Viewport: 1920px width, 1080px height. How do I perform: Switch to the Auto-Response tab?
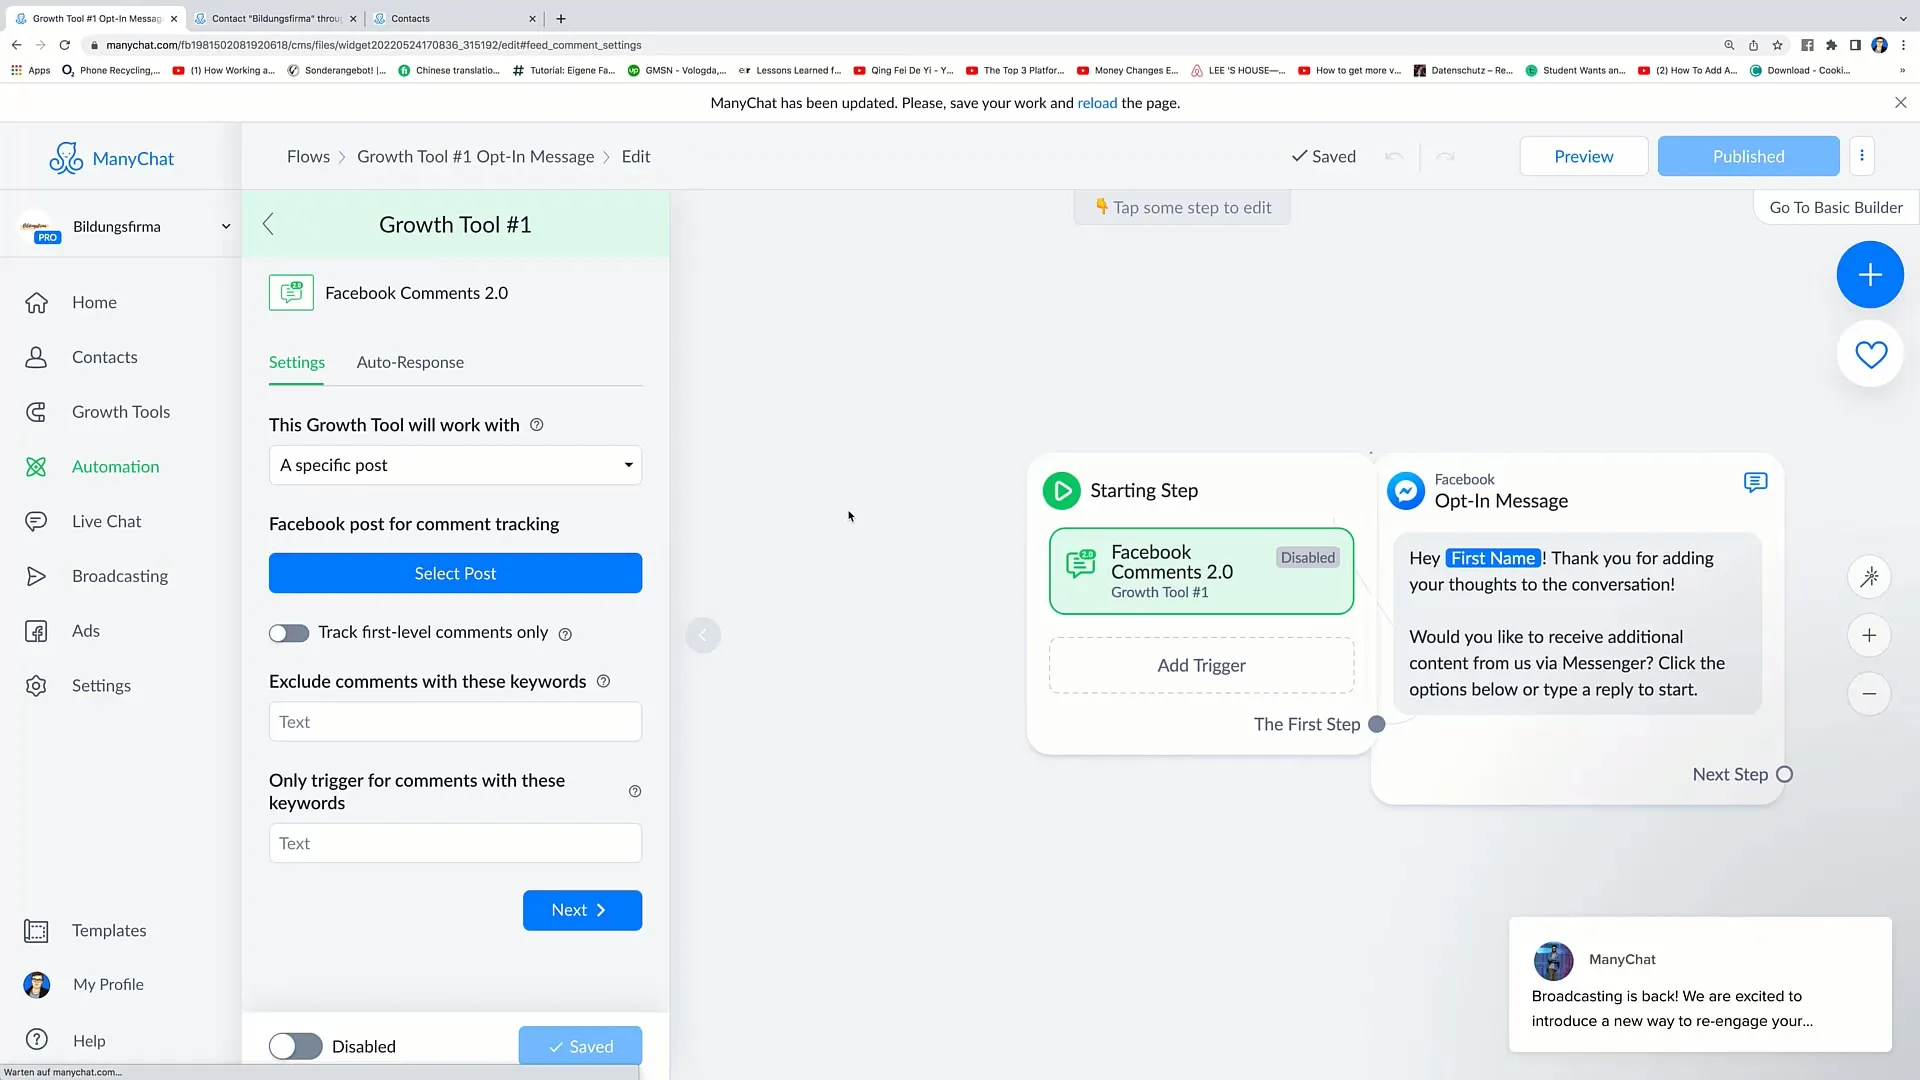tap(410, 363)
